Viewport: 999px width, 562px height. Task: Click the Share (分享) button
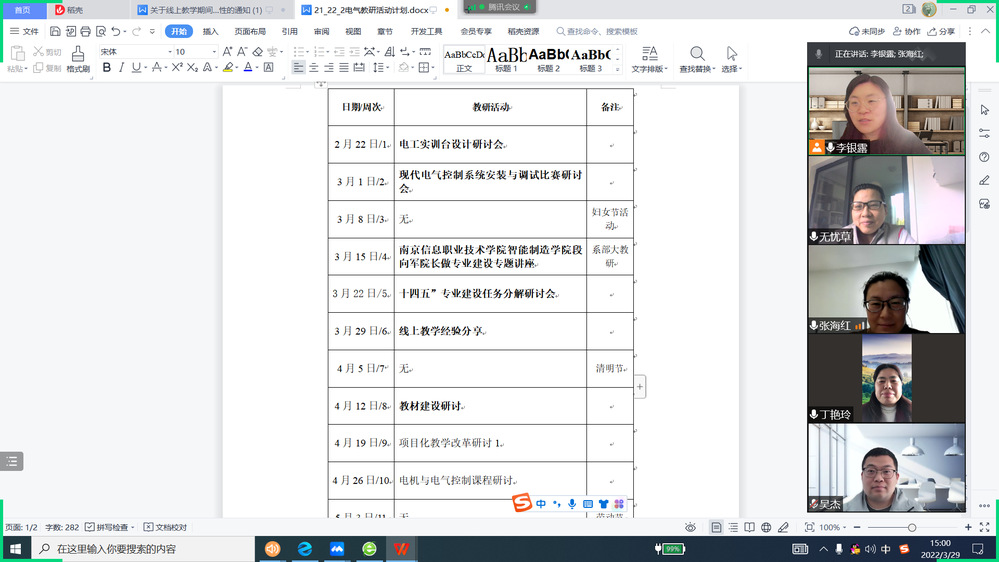coord(941,31)
